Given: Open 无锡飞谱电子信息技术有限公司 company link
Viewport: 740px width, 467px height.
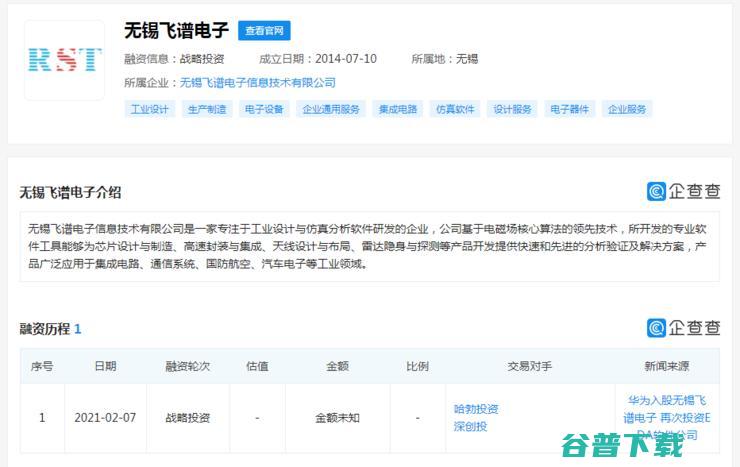Looking at the screenshot, I should pos(258,83).
